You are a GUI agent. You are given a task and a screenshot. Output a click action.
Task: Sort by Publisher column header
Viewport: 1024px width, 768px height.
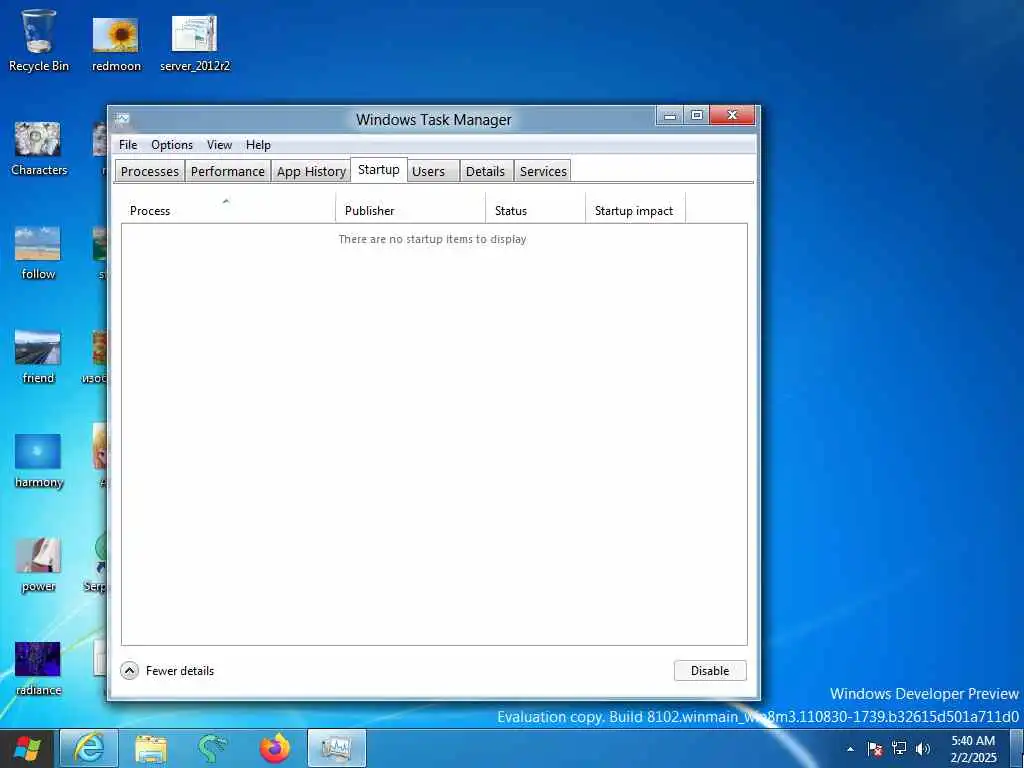coord(411,208)
